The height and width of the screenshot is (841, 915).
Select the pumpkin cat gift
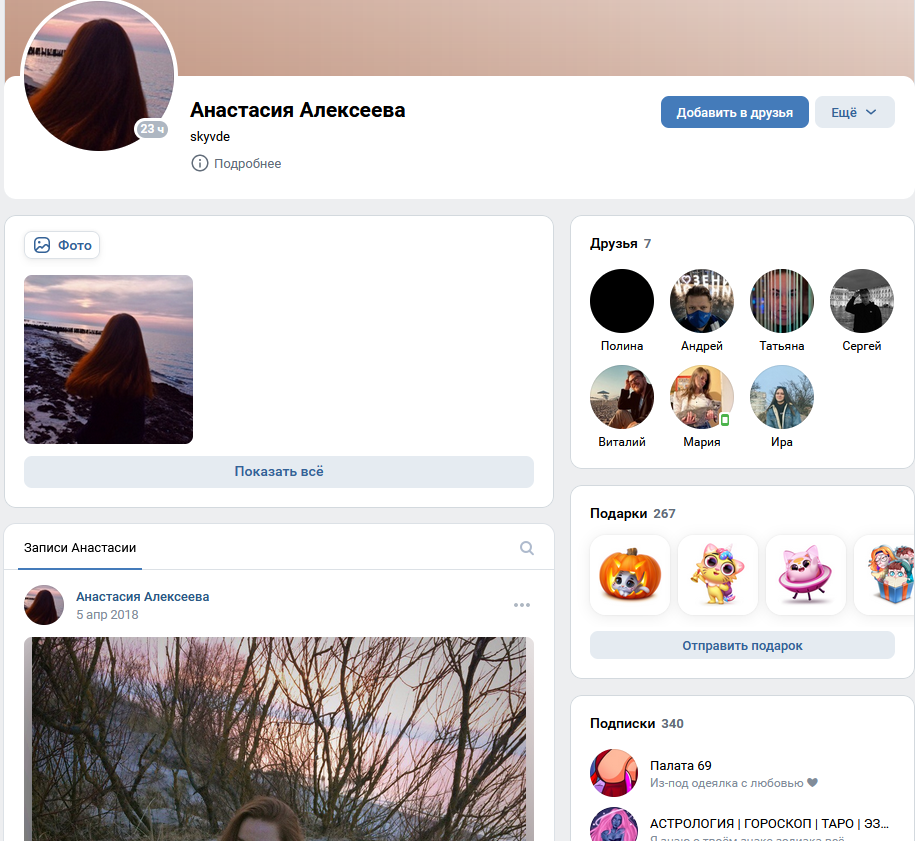click(630, 575)
